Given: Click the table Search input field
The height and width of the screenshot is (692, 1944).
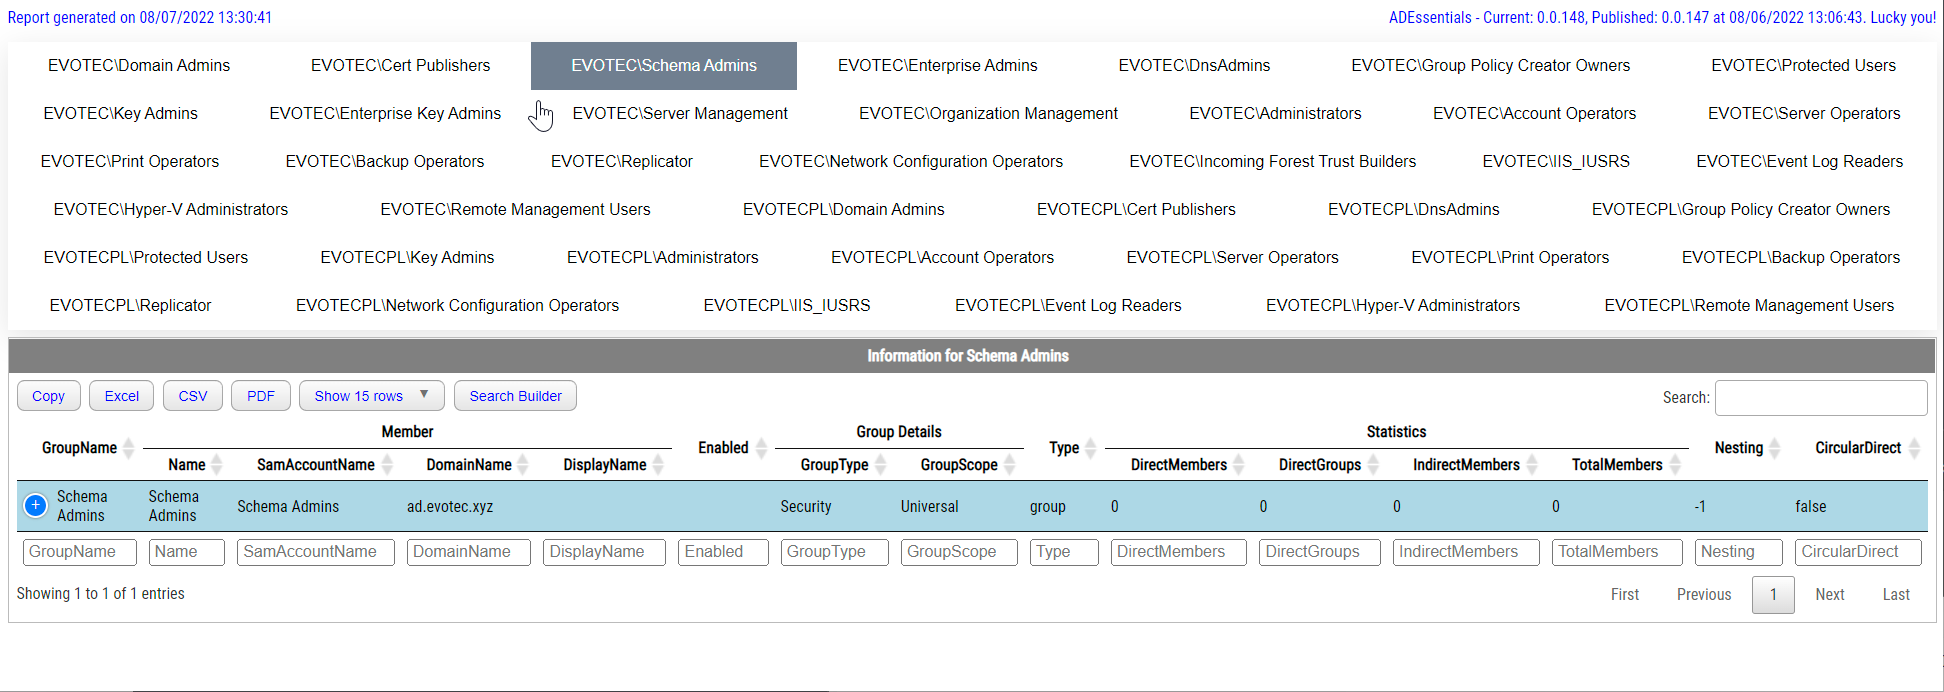Looking at the screenshot, I should tap(1820, 398).
